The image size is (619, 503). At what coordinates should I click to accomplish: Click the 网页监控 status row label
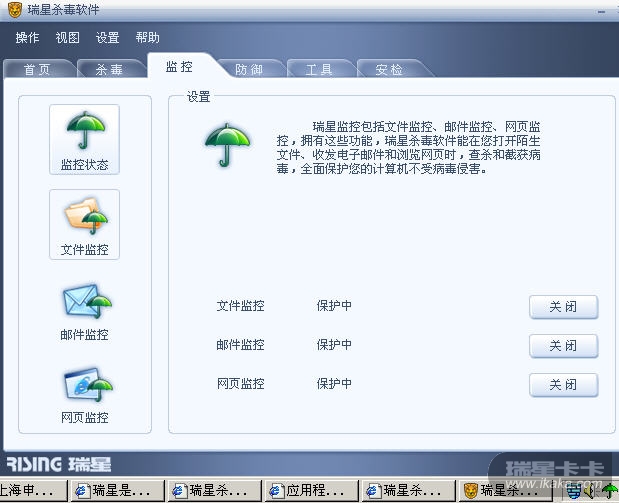[x=240, y=383]
